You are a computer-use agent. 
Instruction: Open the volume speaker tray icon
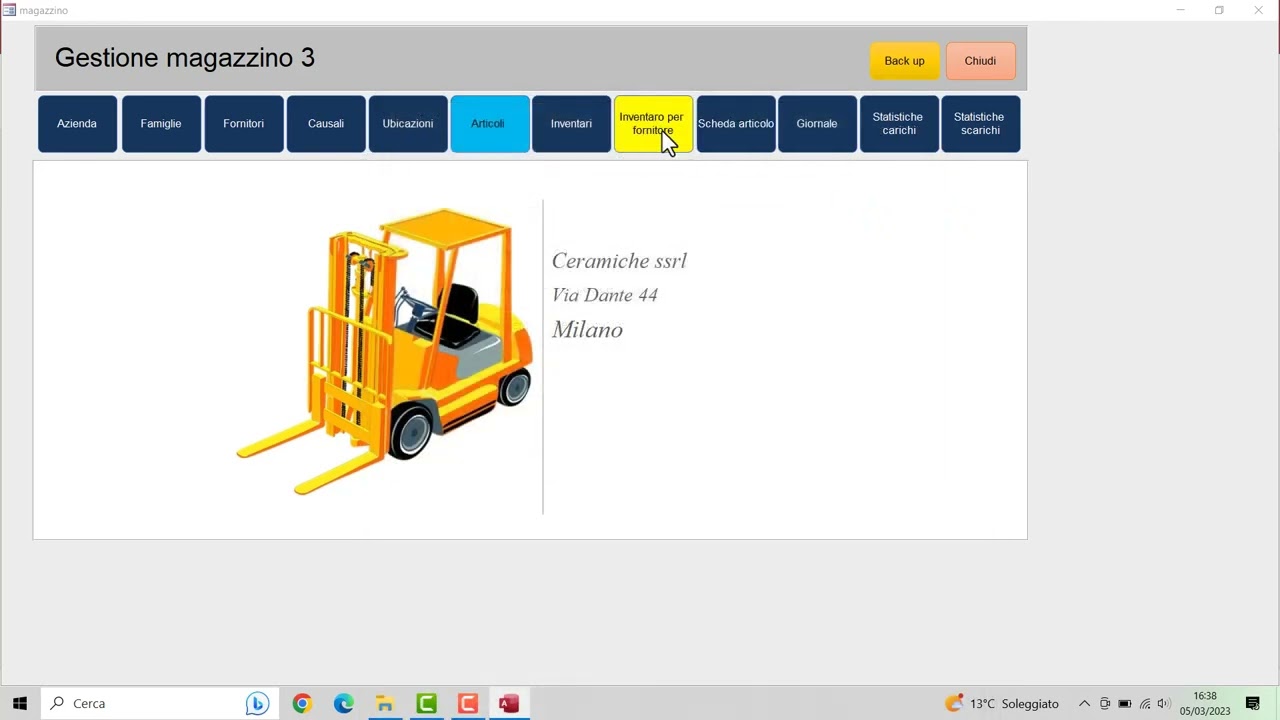point(1164,703)
